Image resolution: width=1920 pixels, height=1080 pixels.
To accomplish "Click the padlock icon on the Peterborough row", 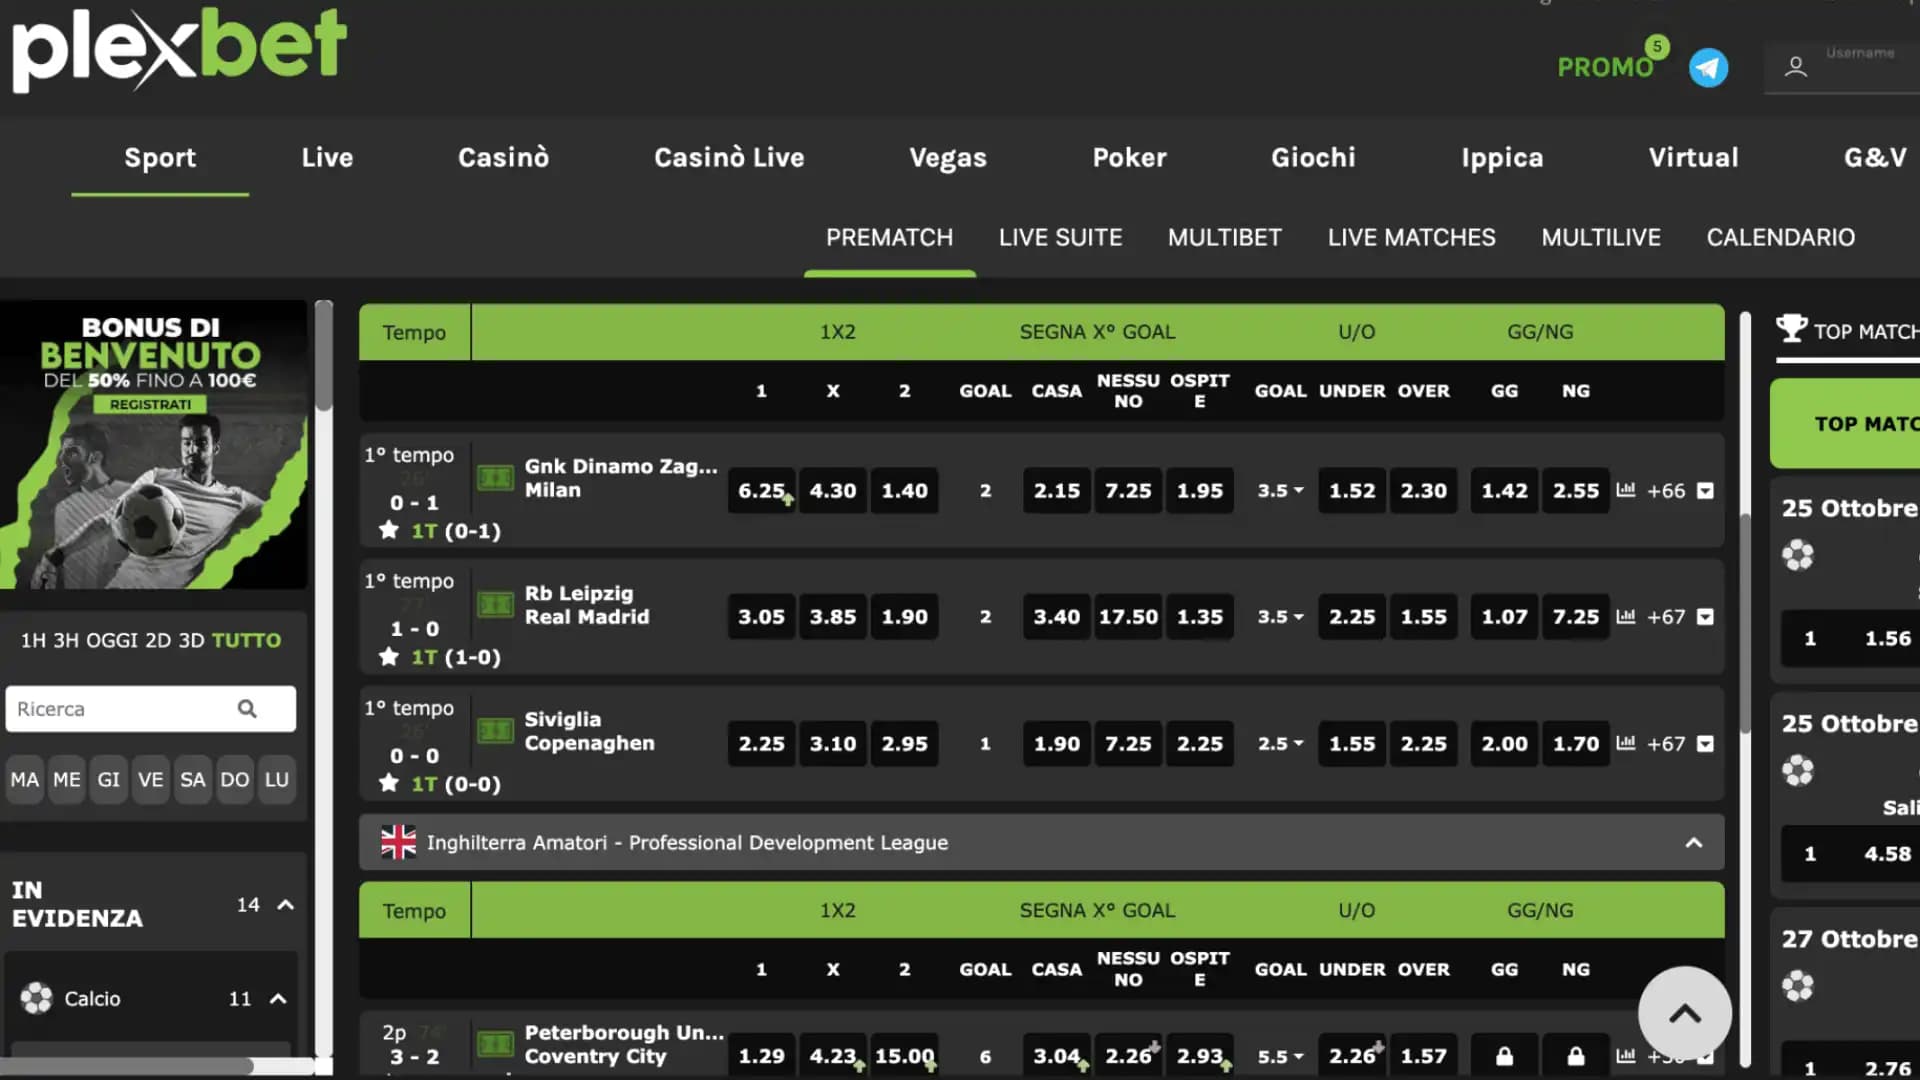I will [1503, 1055].
